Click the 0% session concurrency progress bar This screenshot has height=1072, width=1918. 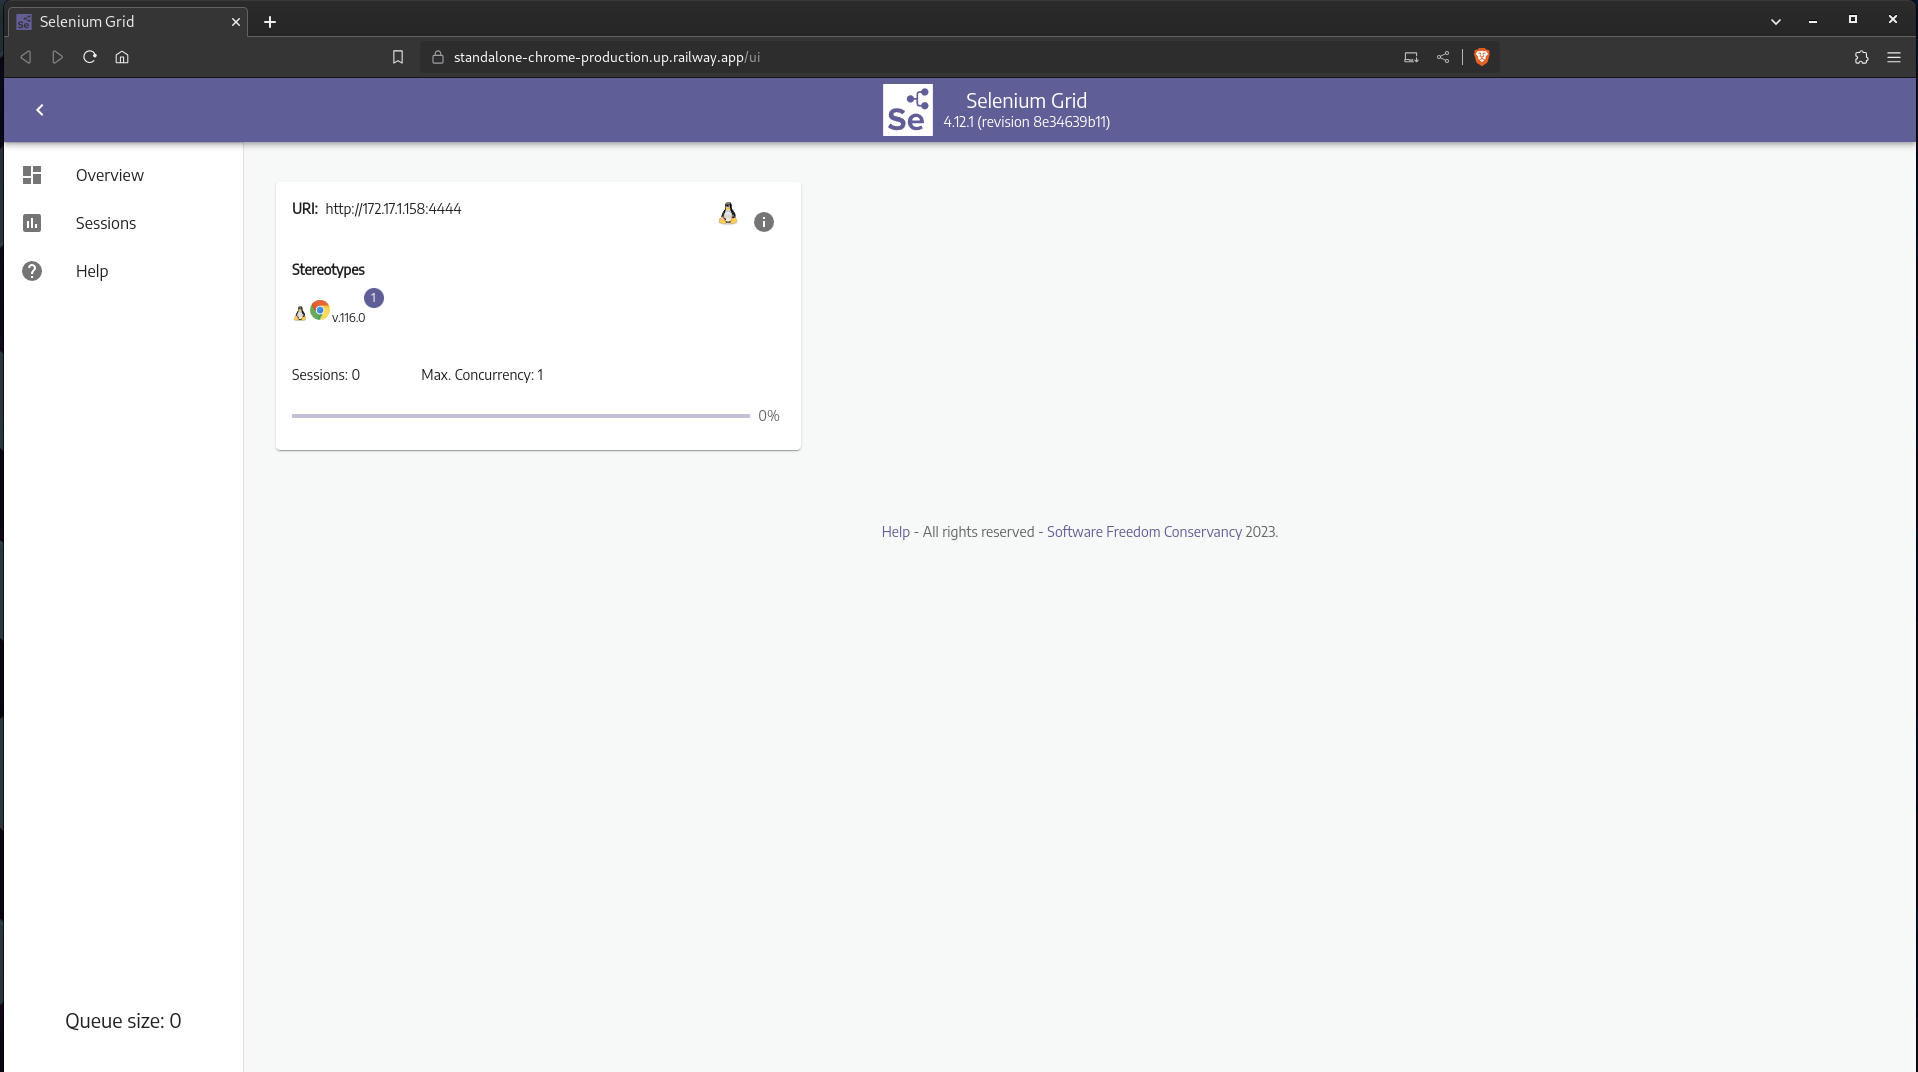520,415
